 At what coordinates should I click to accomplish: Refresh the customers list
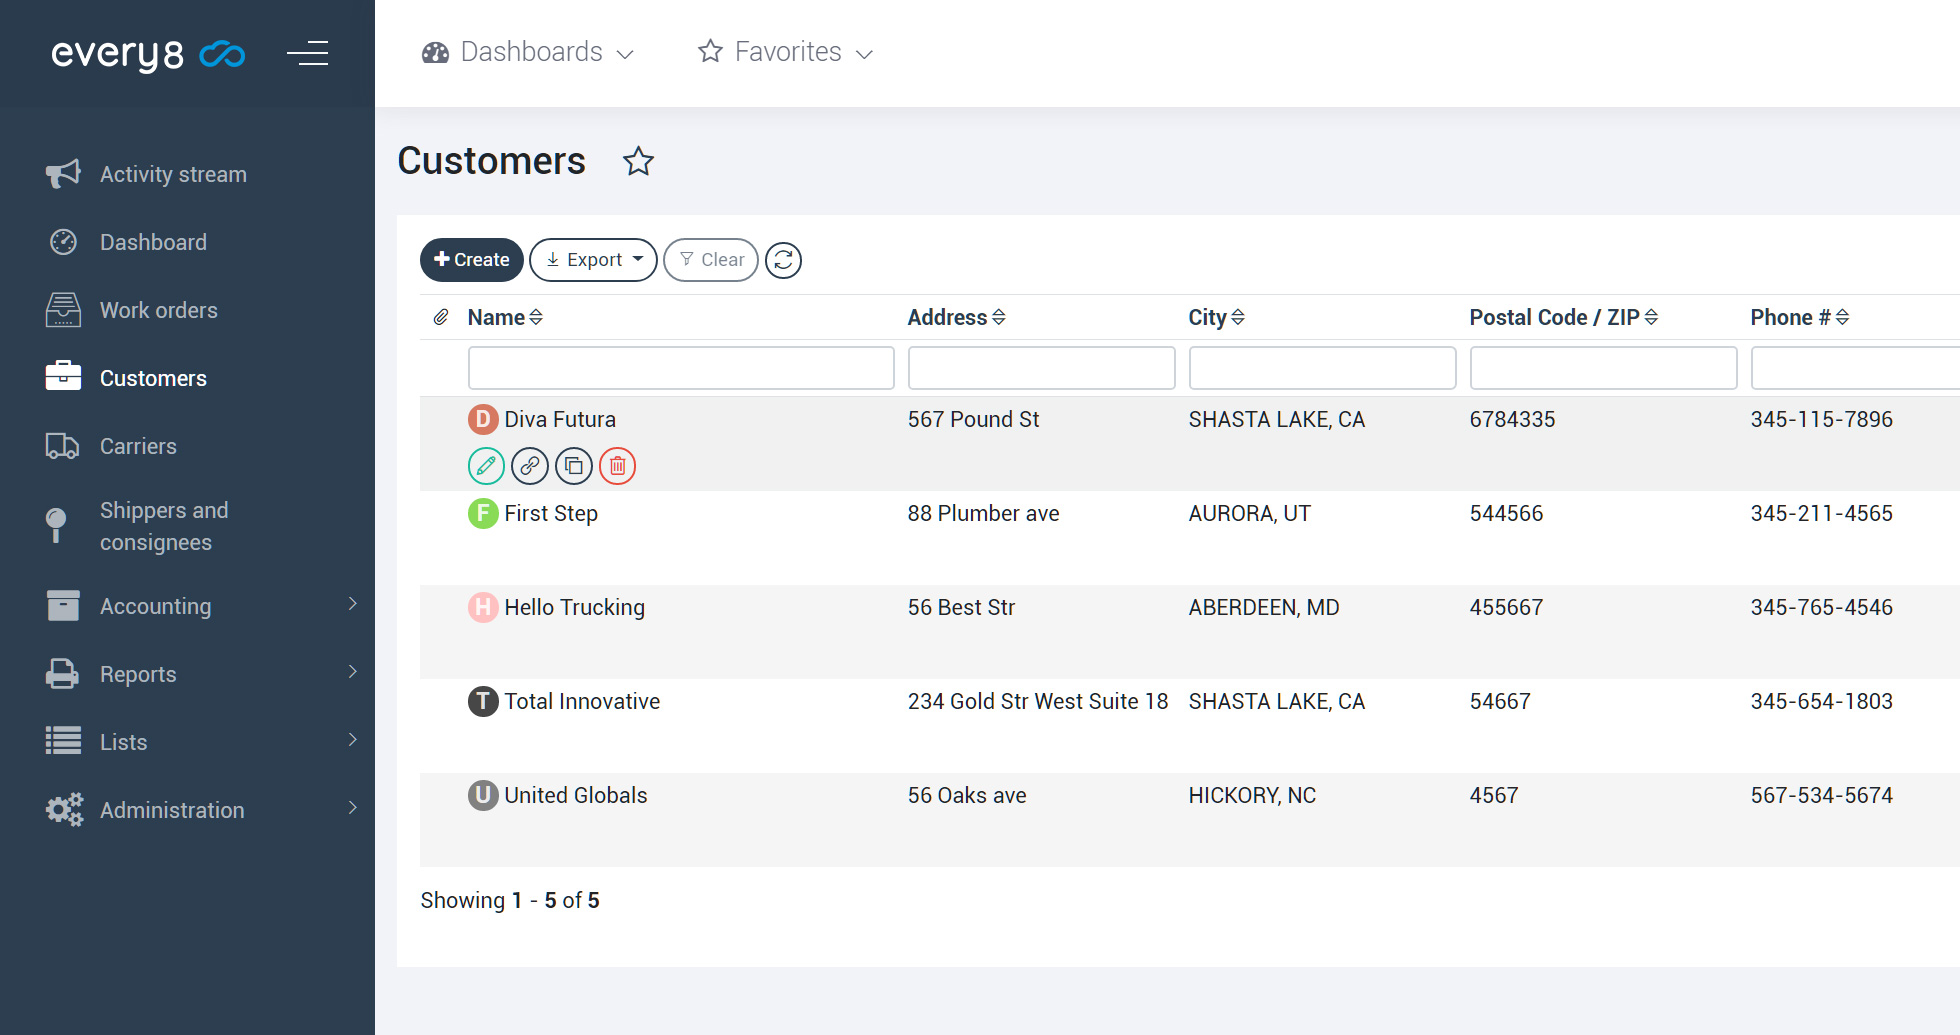[x=783, y=260]
